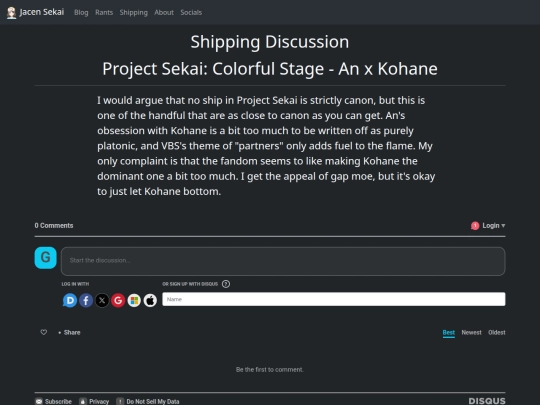The width and height of the screenshot is (540, 405).
Task: Log in with Apple icon
Action: (x=150, y=300)
